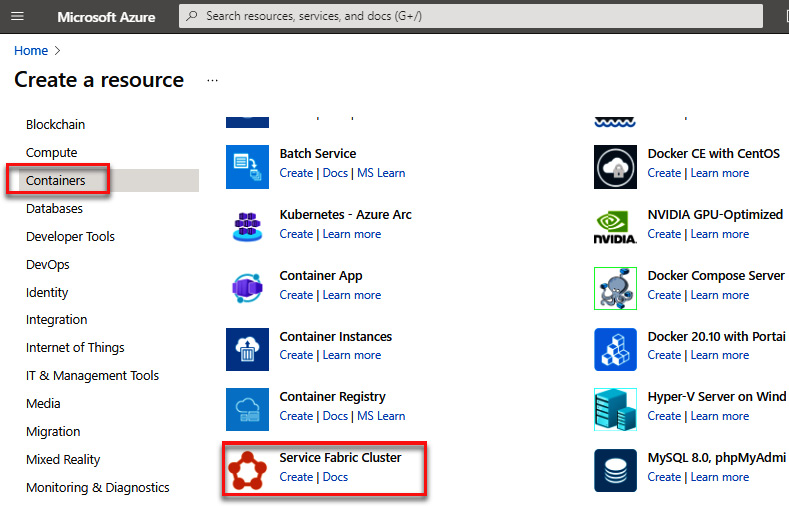
Task: Click Create under Batch Service
Action: (296, 173)
